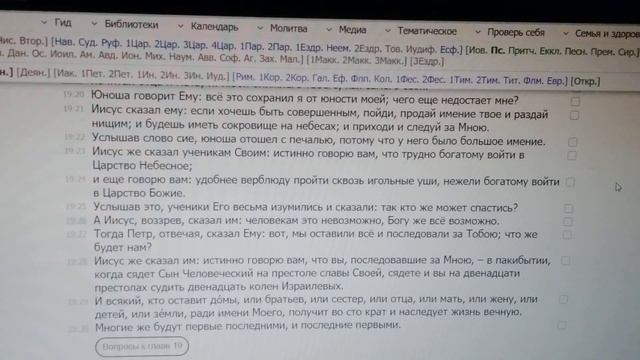Click the Вопросы к главе 19 button
The height and width of the screenshot is (360, 640).
(x=142, y=347)
